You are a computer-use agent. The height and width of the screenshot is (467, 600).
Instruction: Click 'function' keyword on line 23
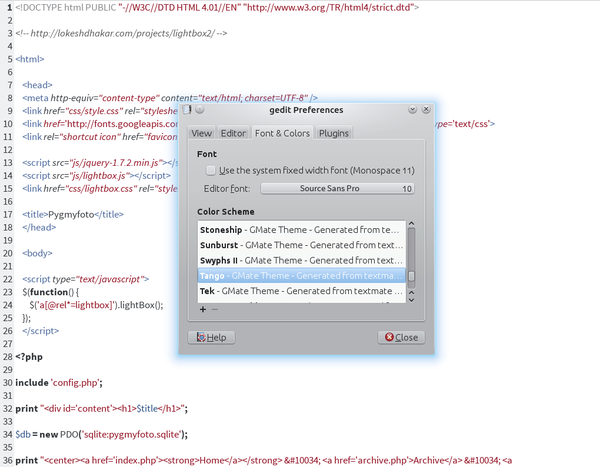pyautogui.click(x=49, y=292)
